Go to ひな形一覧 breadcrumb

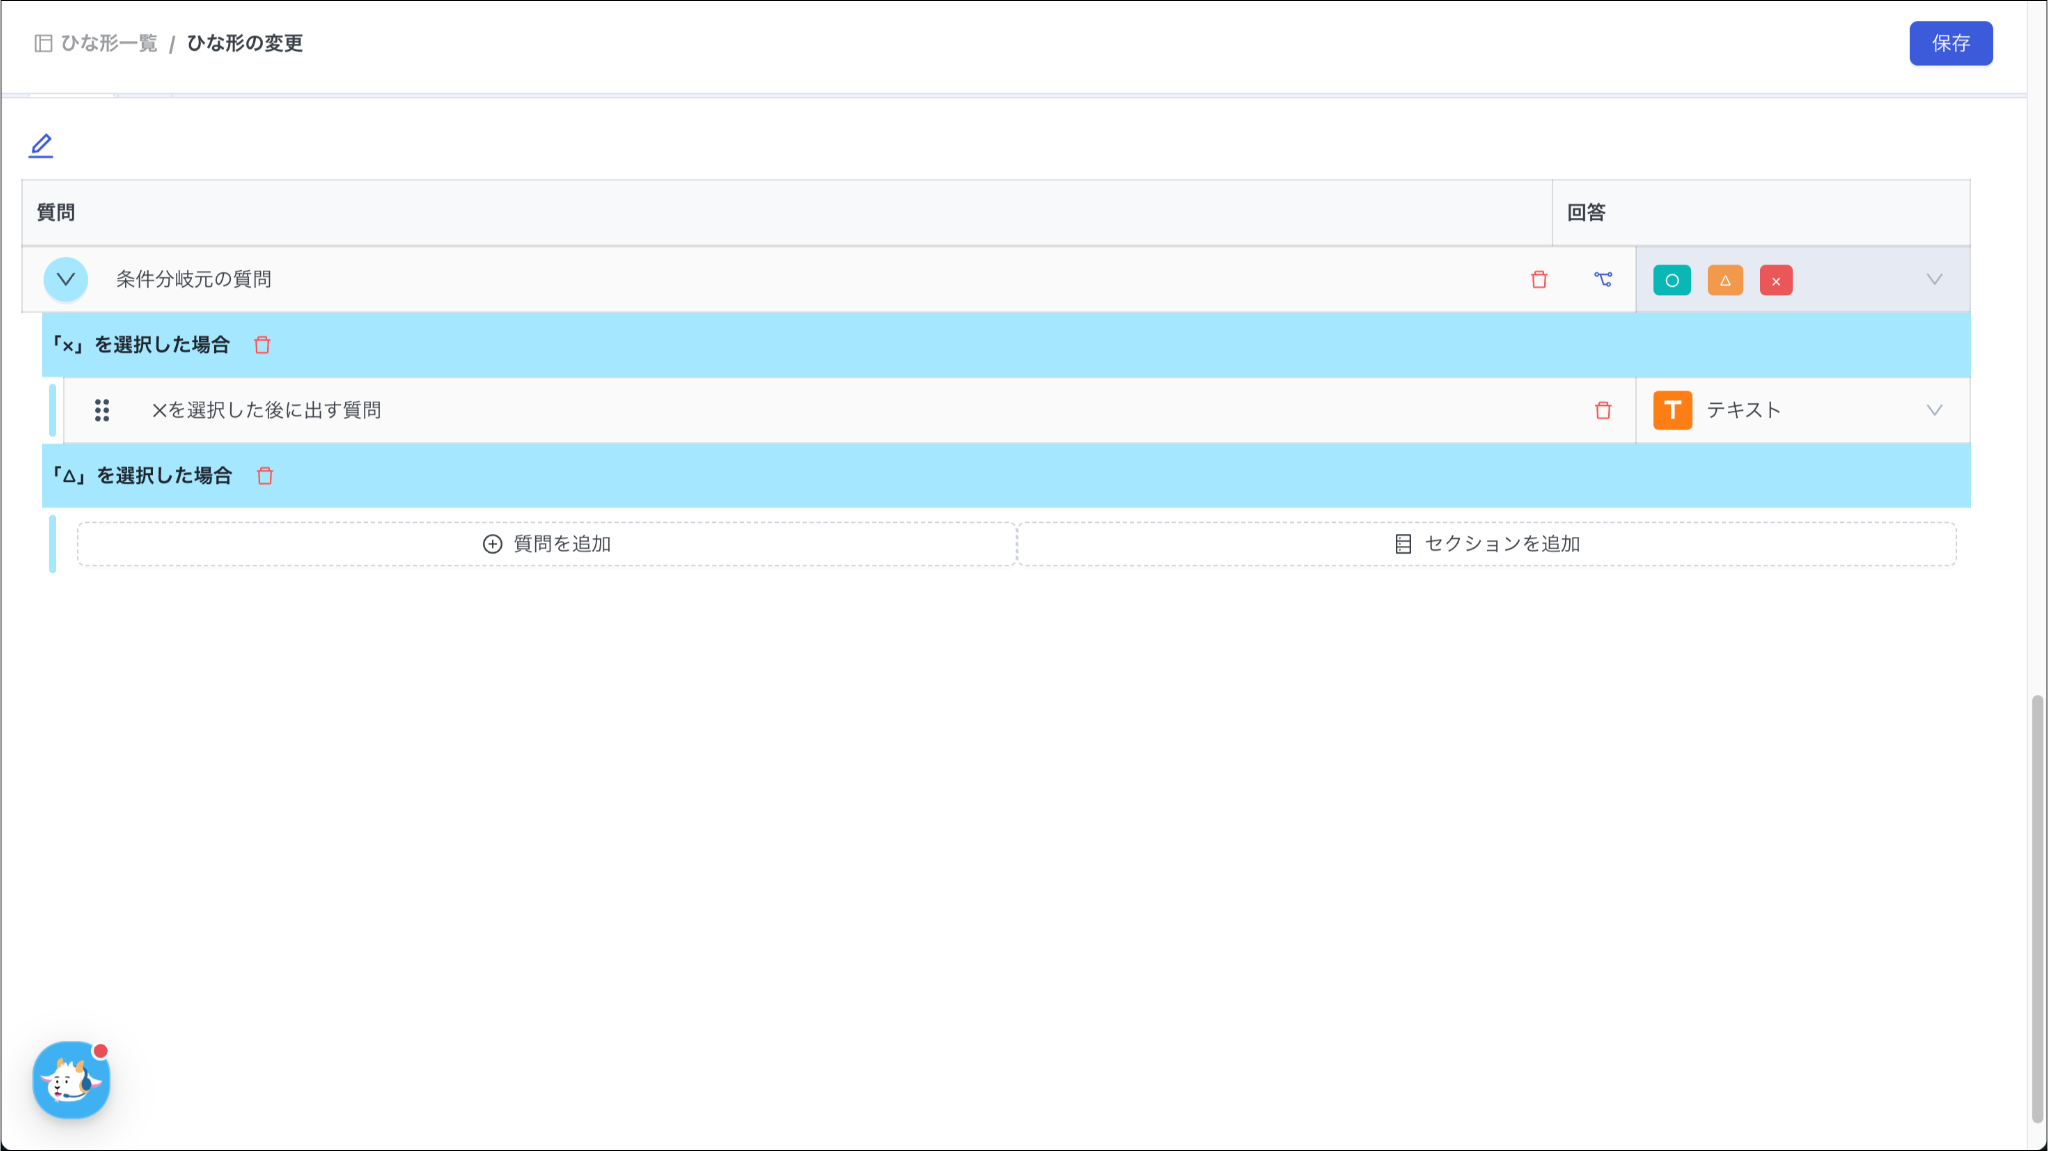108,43
